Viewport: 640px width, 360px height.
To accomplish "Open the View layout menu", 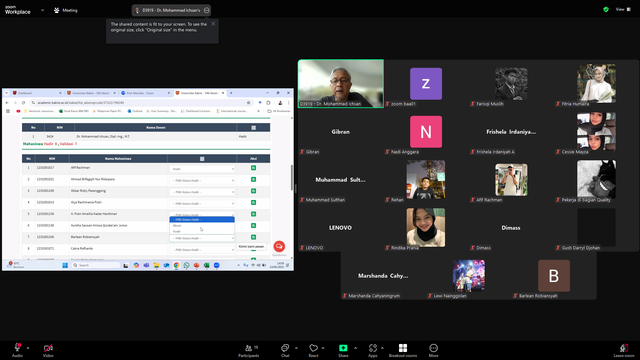I will coord(623,9).
